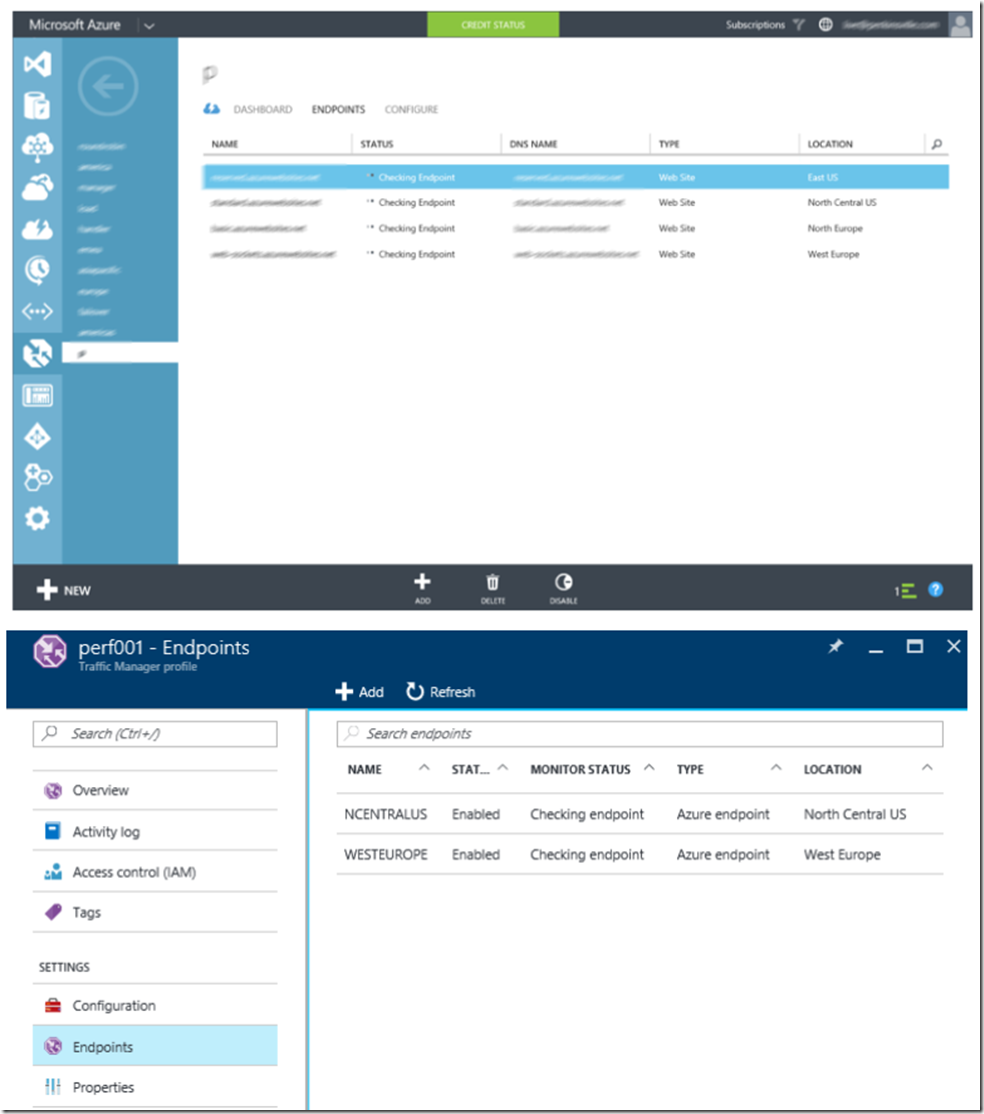Viewport: 984px width, 1114px height.
Task: Open Configuration under Settings
Action: (155, 1005)
